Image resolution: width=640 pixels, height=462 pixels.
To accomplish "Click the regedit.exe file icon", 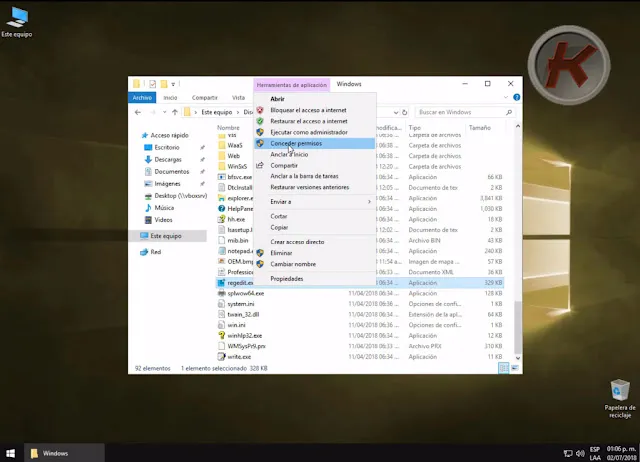I will point(221,282).
